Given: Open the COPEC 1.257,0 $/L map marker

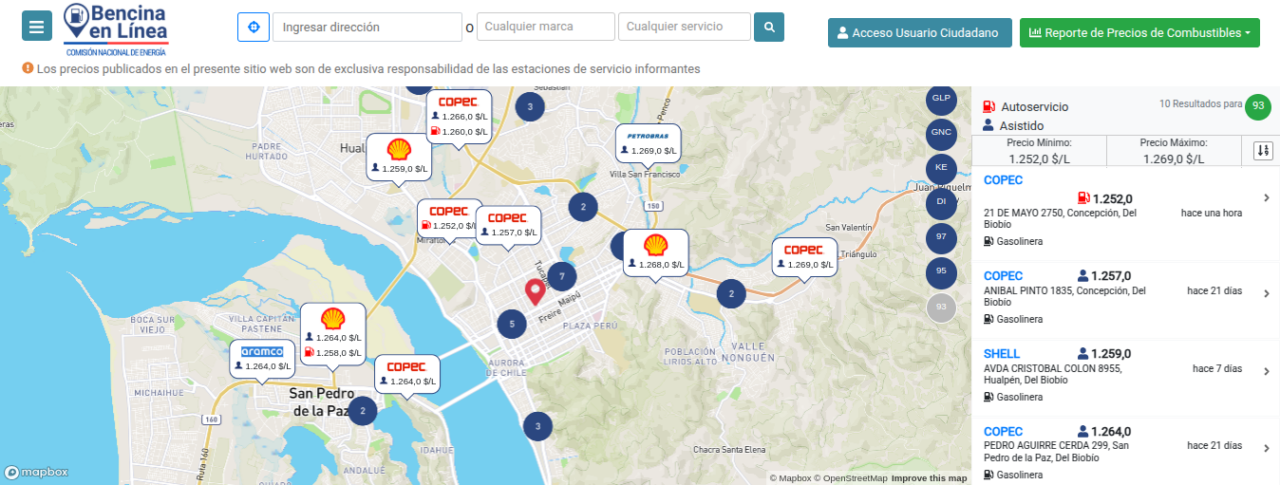Looking at the screenshot, I should click(508, 225).
